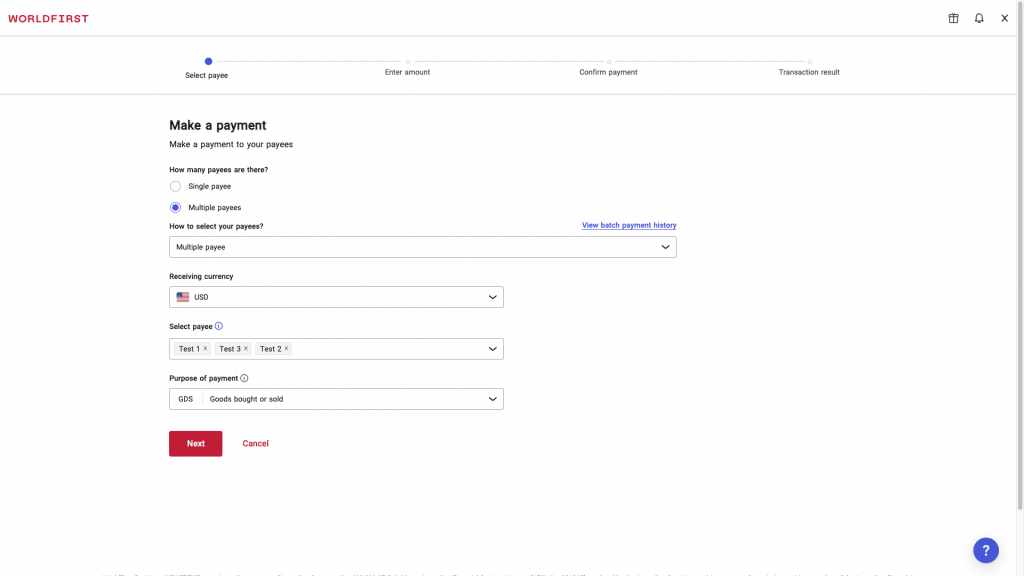Go to Confirm payment step
Image resolution: width=1024 pixels, height=576 pixels.
(x=608, y=68)
